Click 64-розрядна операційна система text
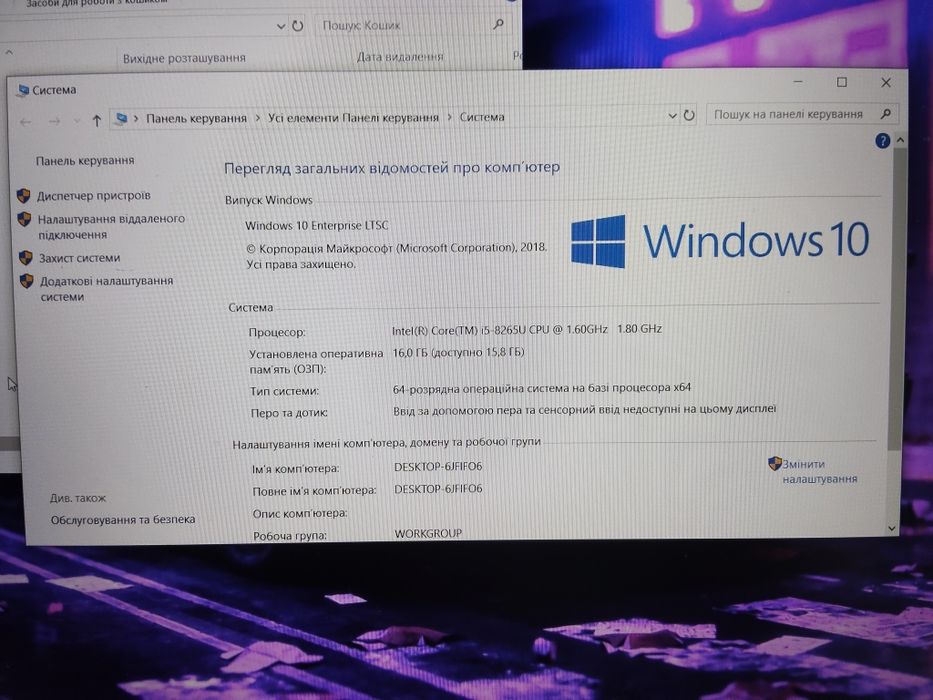Screen dimensions: 933x700 pyautogui.click(x=541, y=388)
